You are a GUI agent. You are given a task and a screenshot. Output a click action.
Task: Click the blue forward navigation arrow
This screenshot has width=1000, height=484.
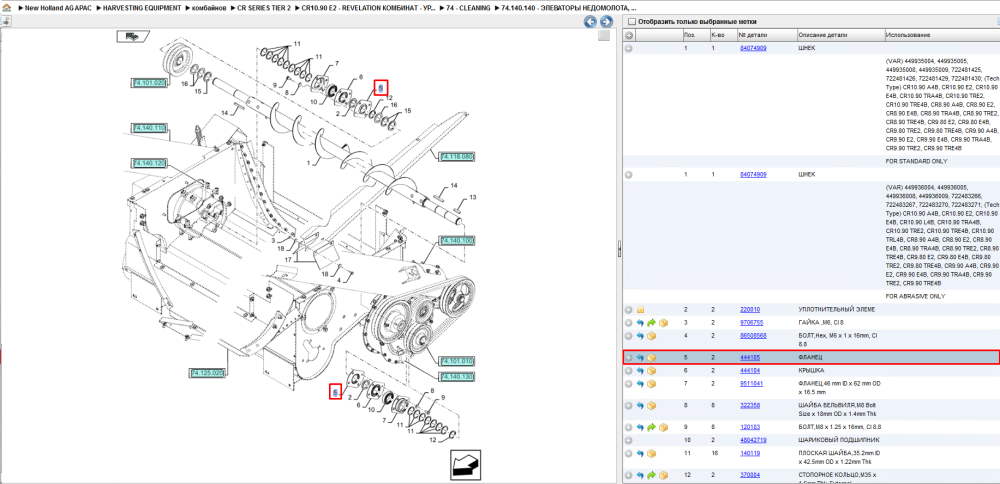607,22
